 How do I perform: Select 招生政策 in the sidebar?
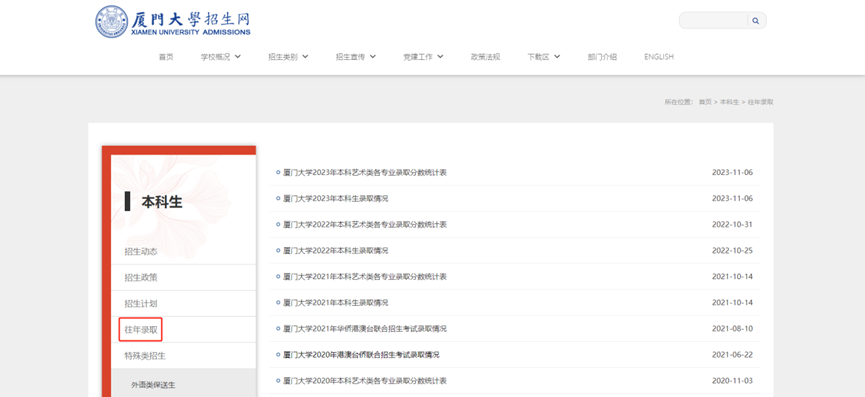pos(141,277)
